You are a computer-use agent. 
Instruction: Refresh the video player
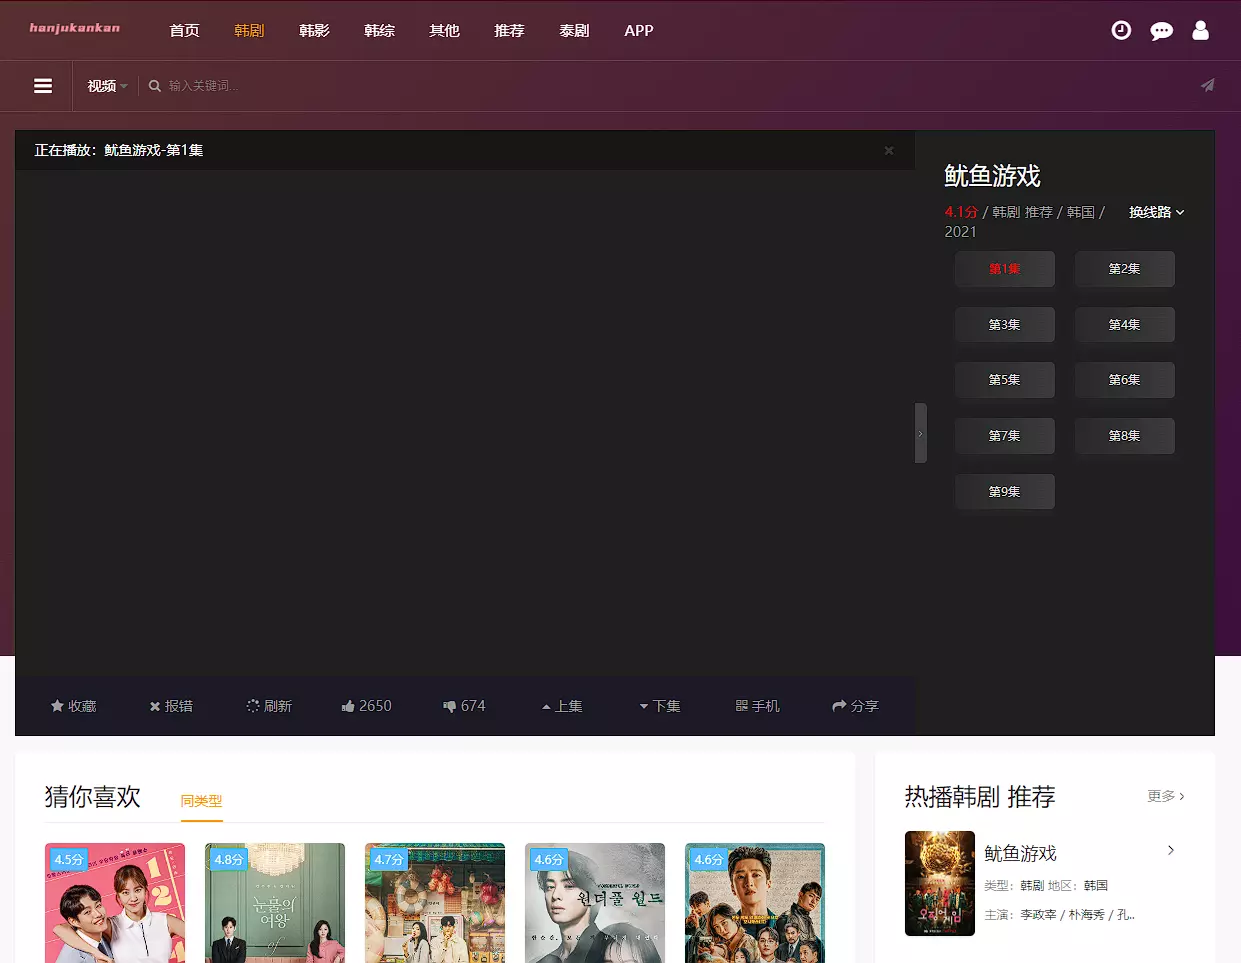(x=269, y=706)
